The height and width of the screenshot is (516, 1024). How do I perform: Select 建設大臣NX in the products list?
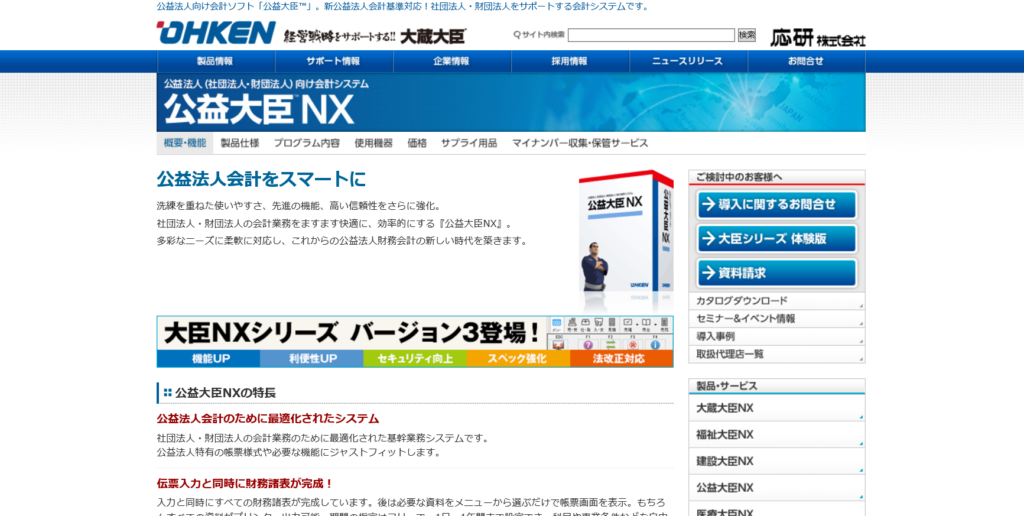point(776,461)
